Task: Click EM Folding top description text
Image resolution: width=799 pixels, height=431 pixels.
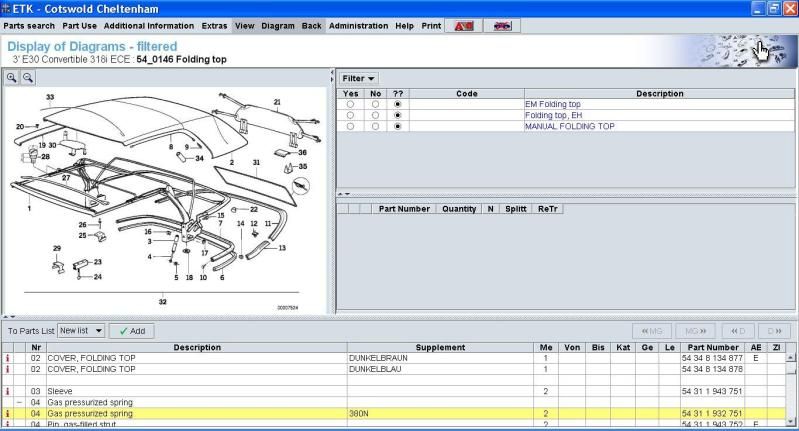Action: pyautogui.click(x=553, y=104)
